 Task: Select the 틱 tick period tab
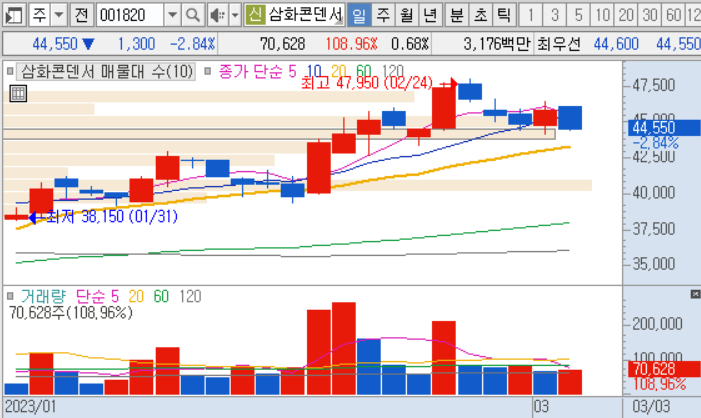504,15
